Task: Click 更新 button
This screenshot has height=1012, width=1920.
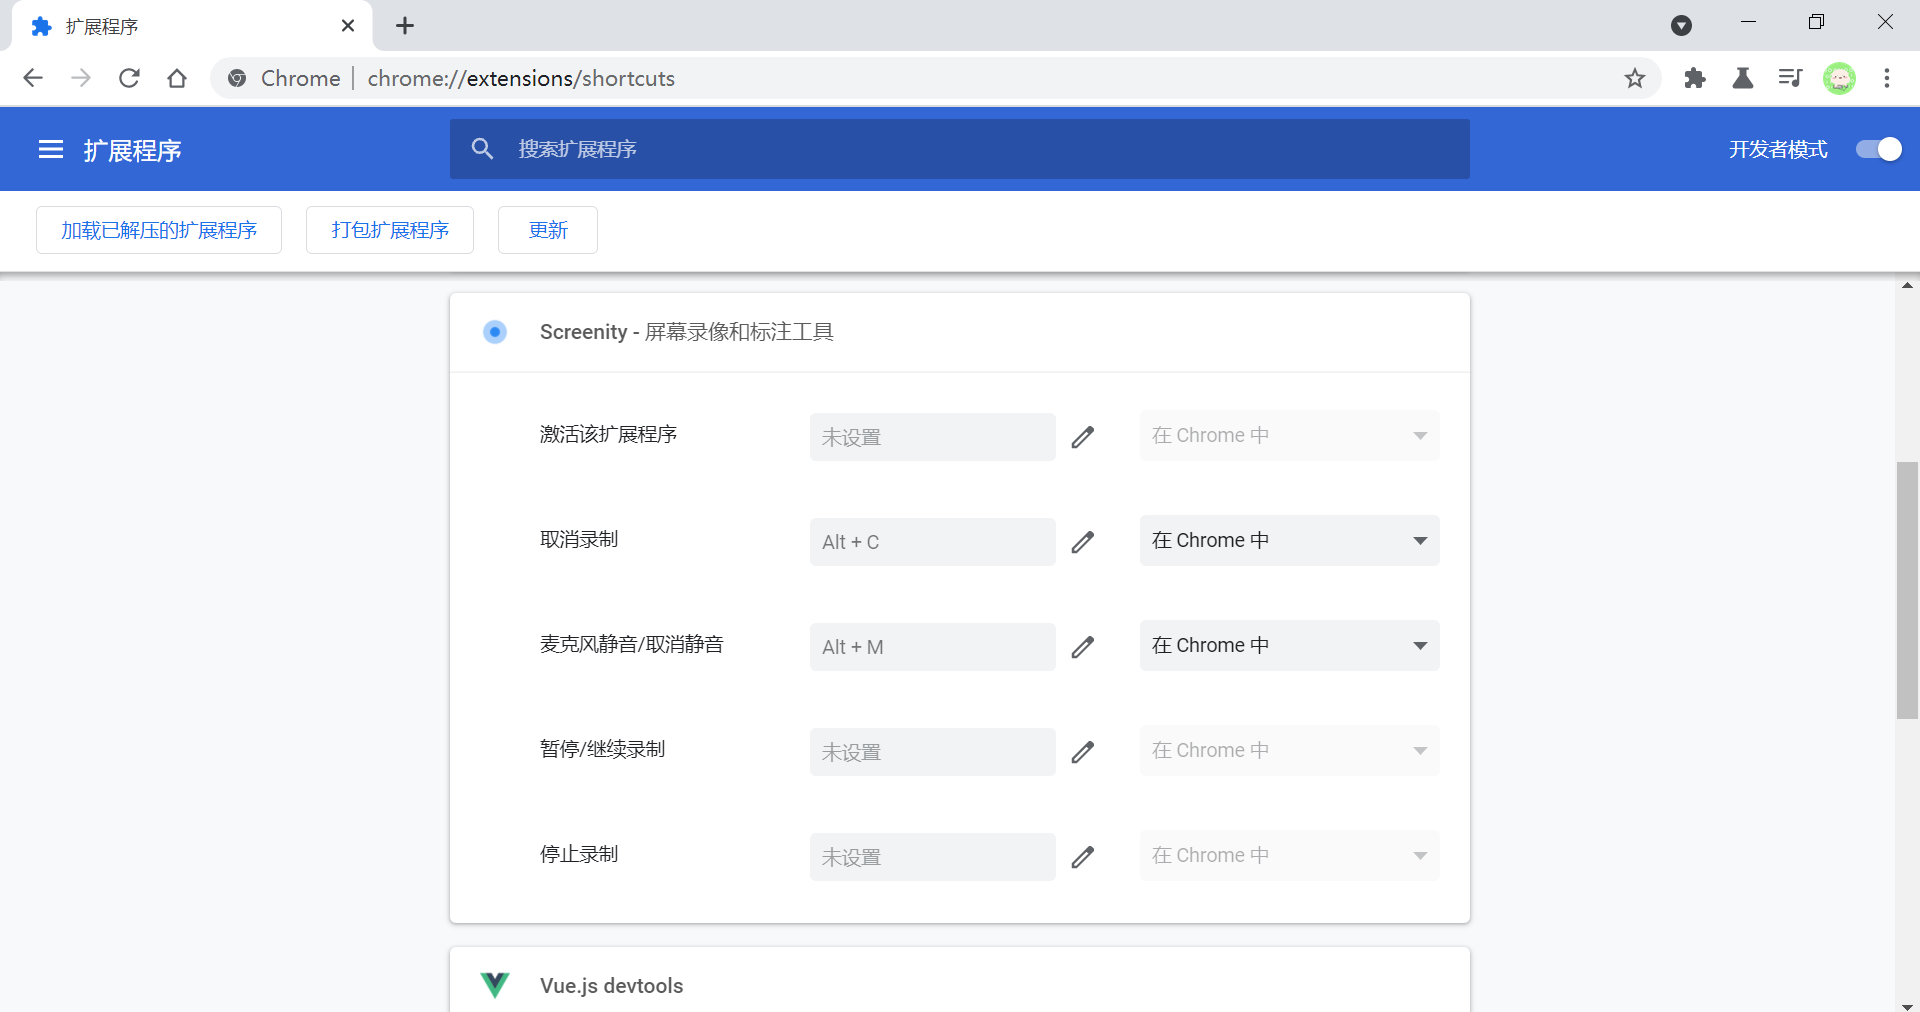Action: 548,230
